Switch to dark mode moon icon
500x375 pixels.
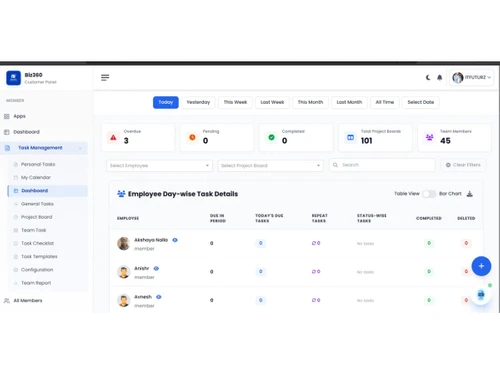click(x=428, y=78)
